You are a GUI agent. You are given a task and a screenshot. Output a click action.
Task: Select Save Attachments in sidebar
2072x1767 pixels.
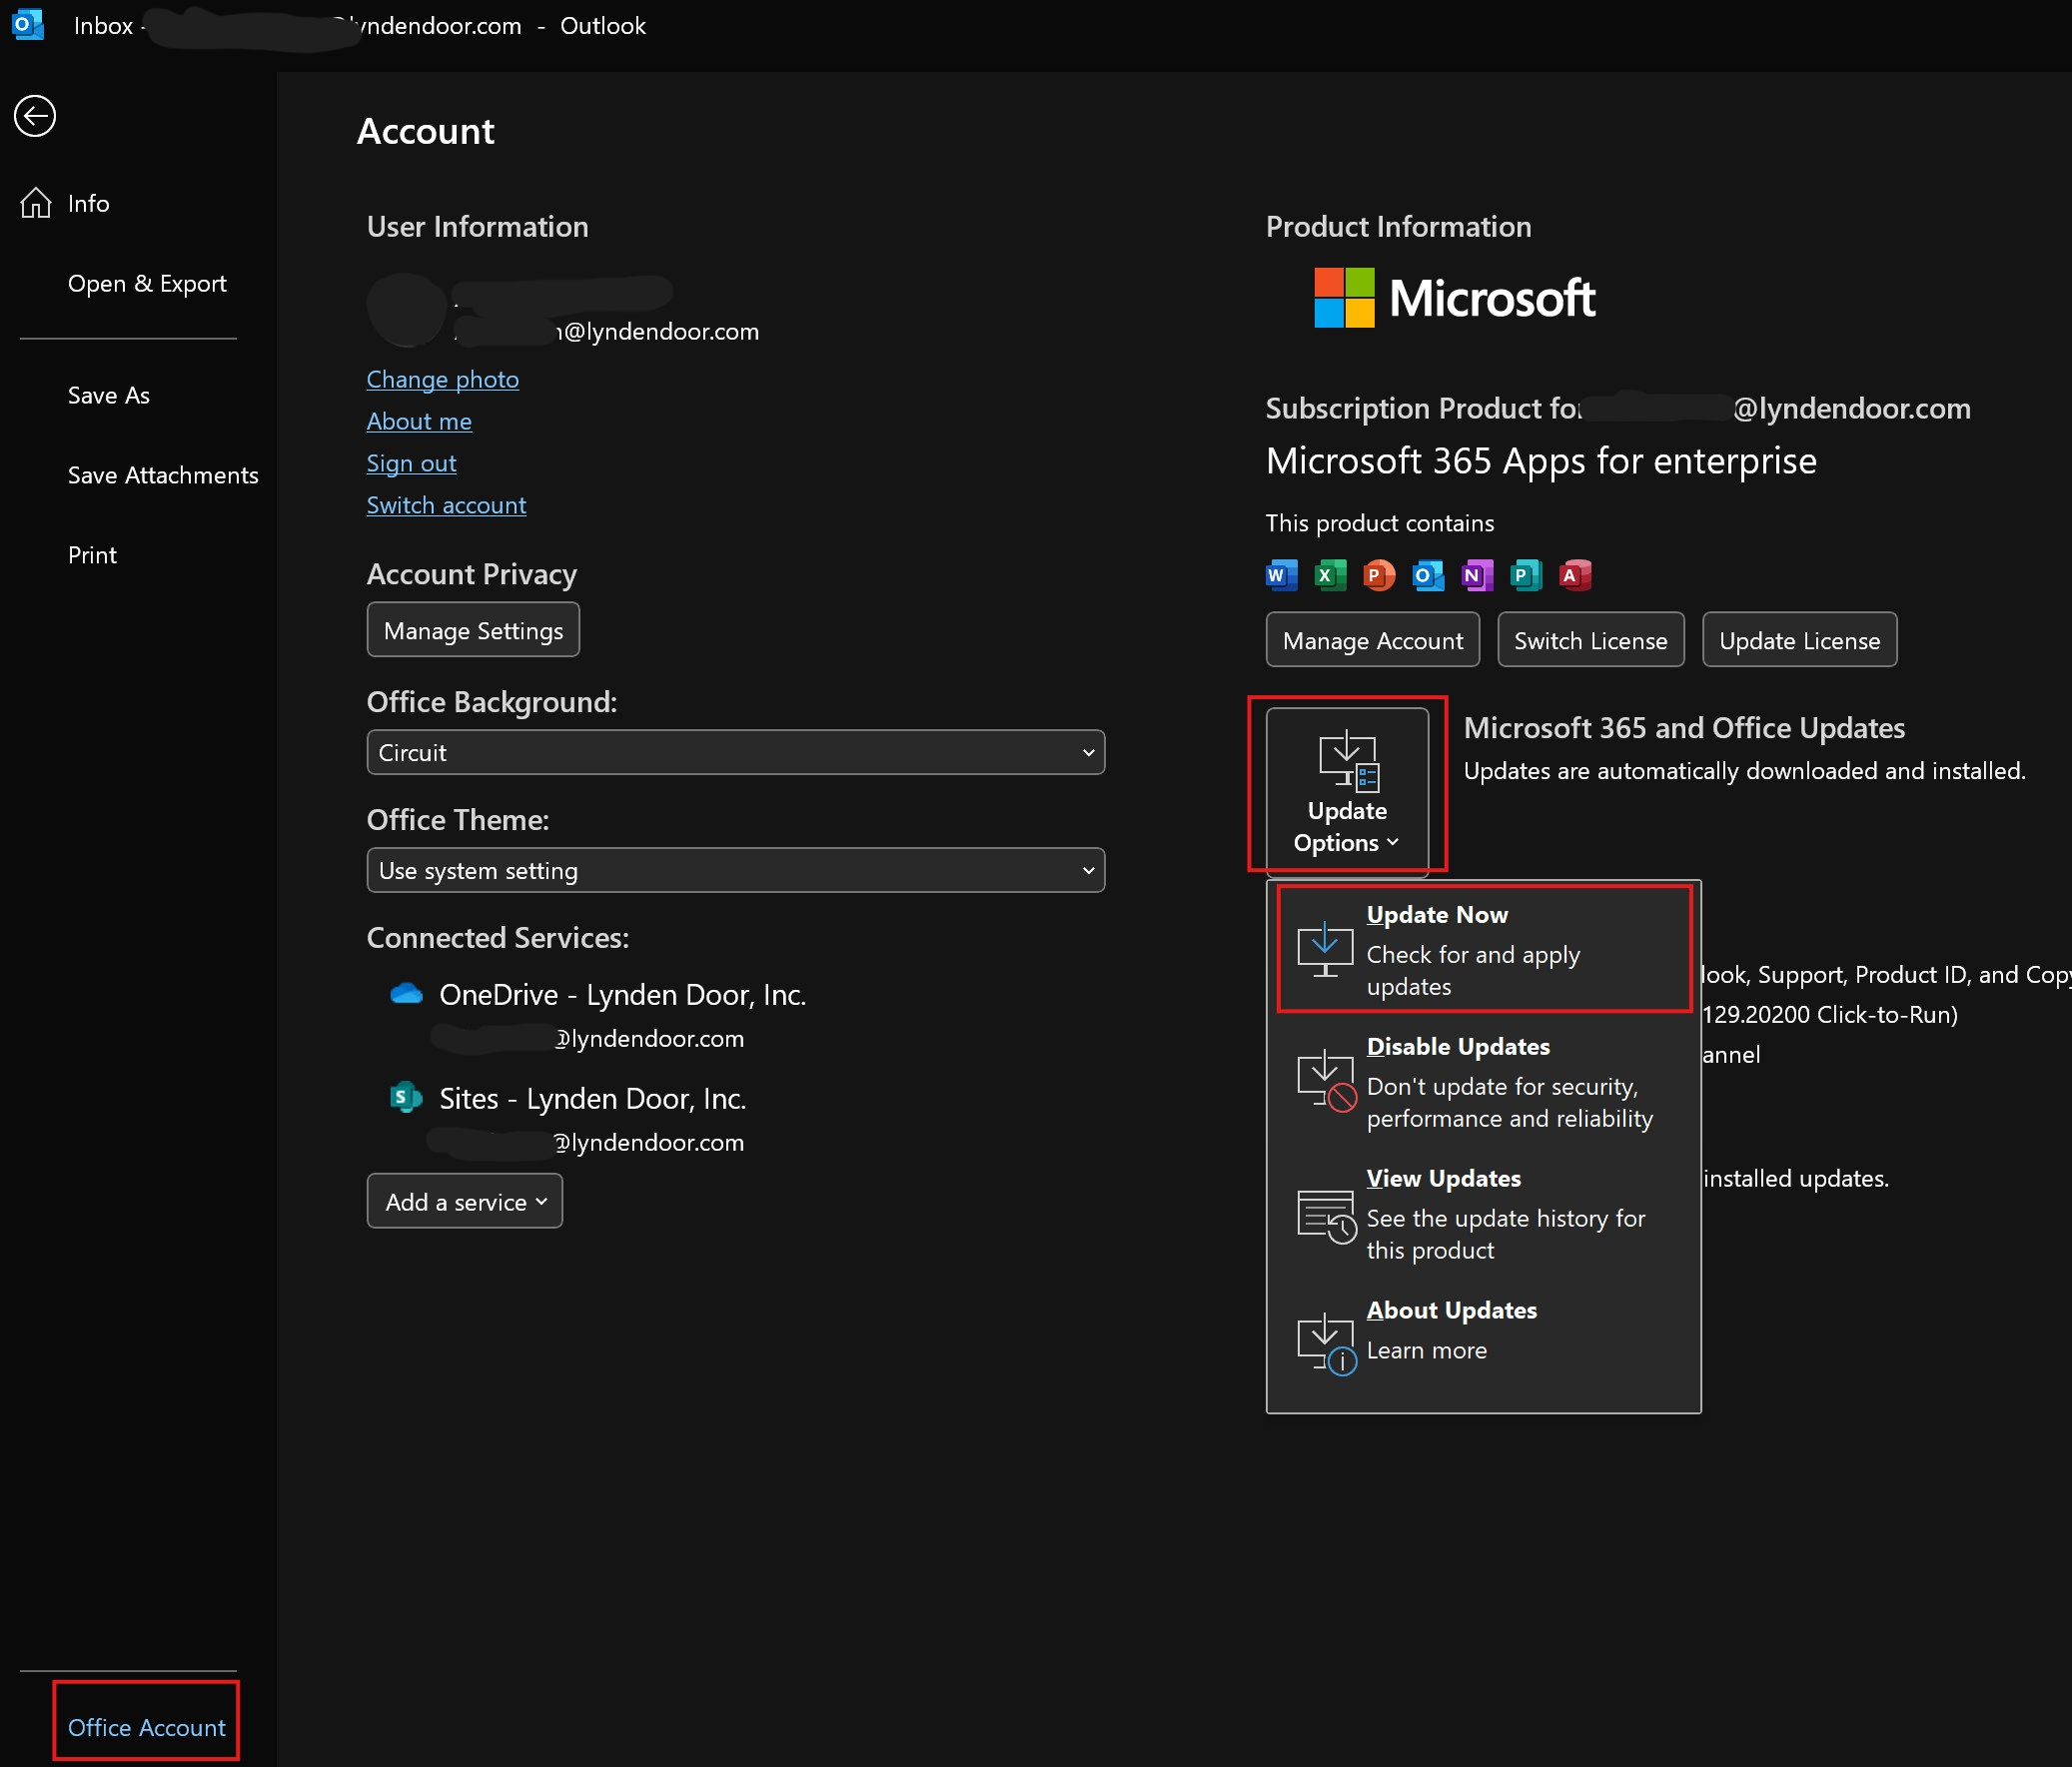click(163, 475)
